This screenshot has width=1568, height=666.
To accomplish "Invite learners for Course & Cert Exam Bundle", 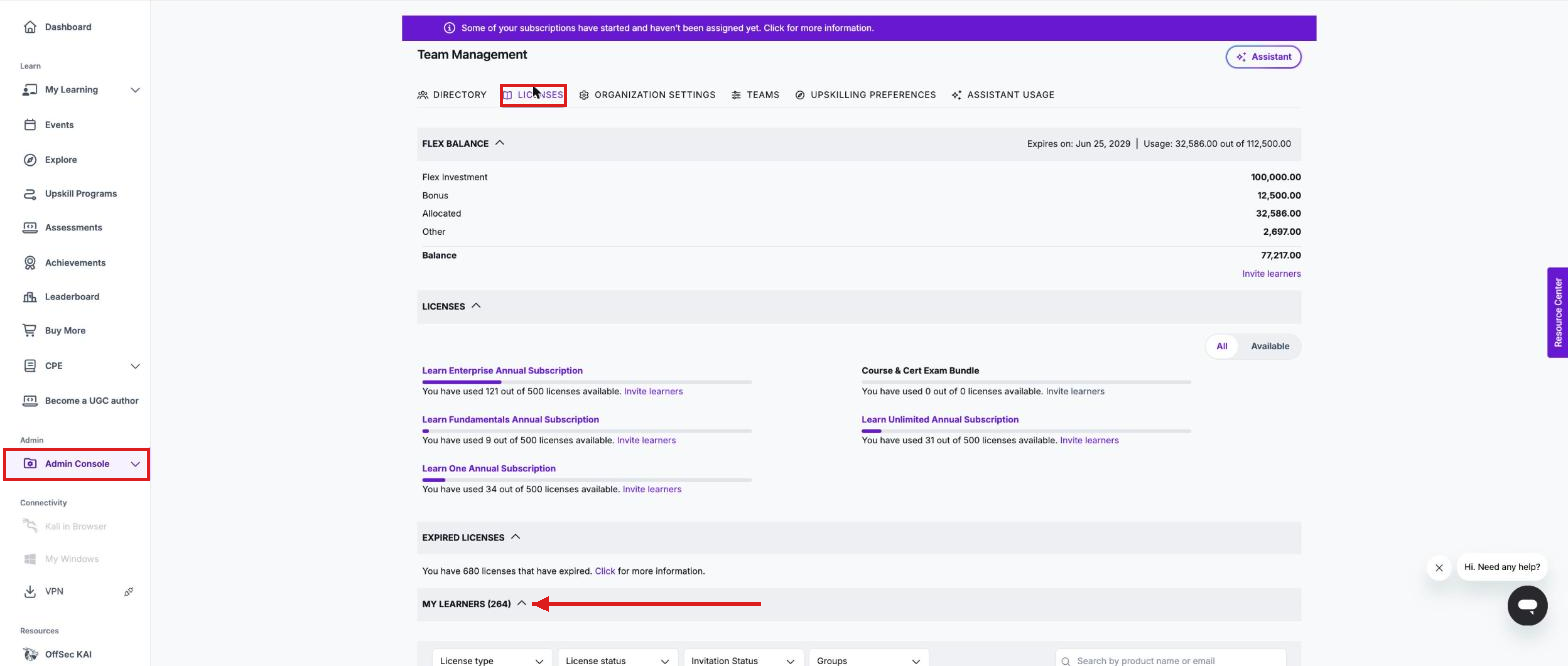I will click(1075, 392).
